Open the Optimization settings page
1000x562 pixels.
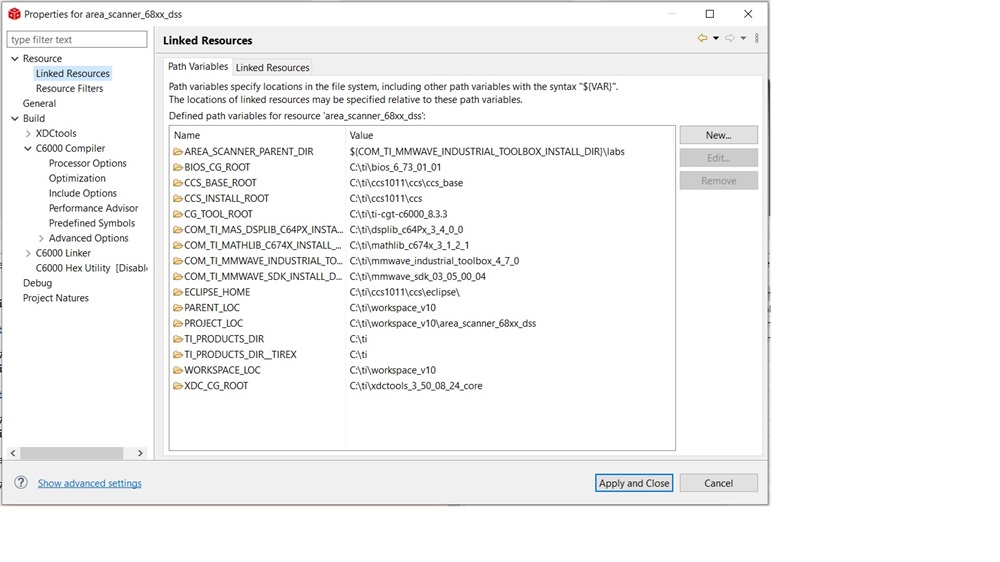(77, 178)
